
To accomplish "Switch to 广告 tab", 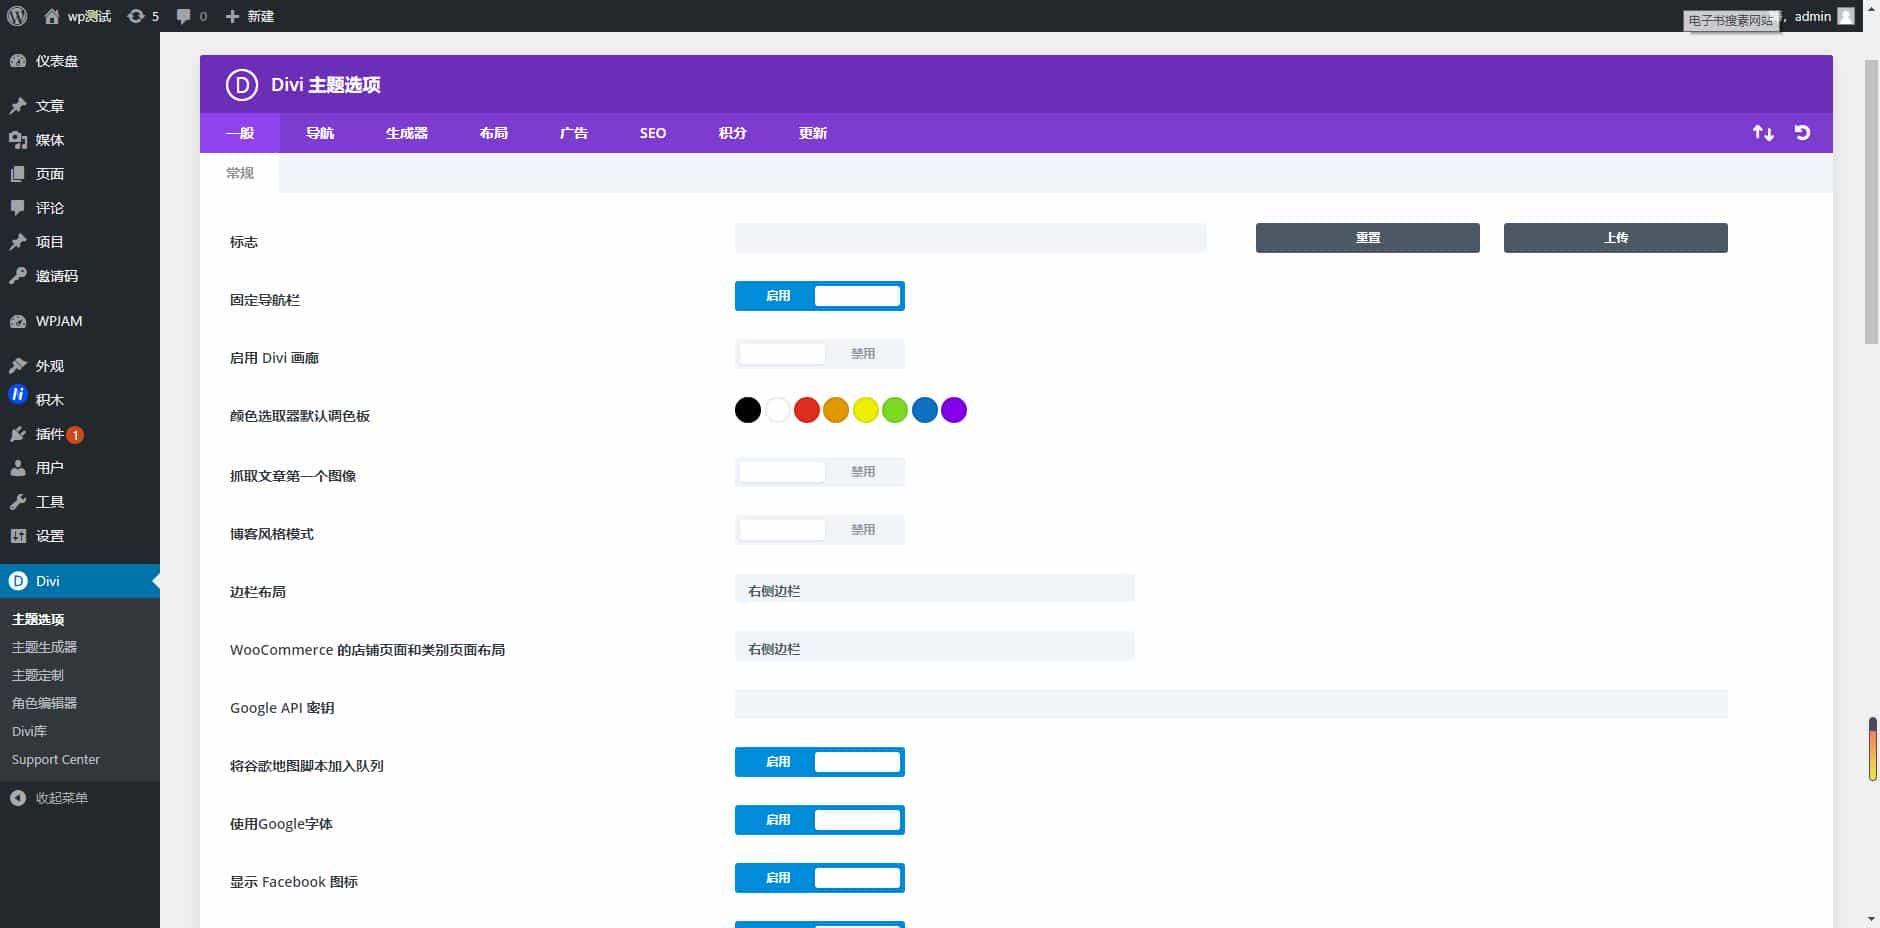I will pyautogui.click(x=574, y=133).
